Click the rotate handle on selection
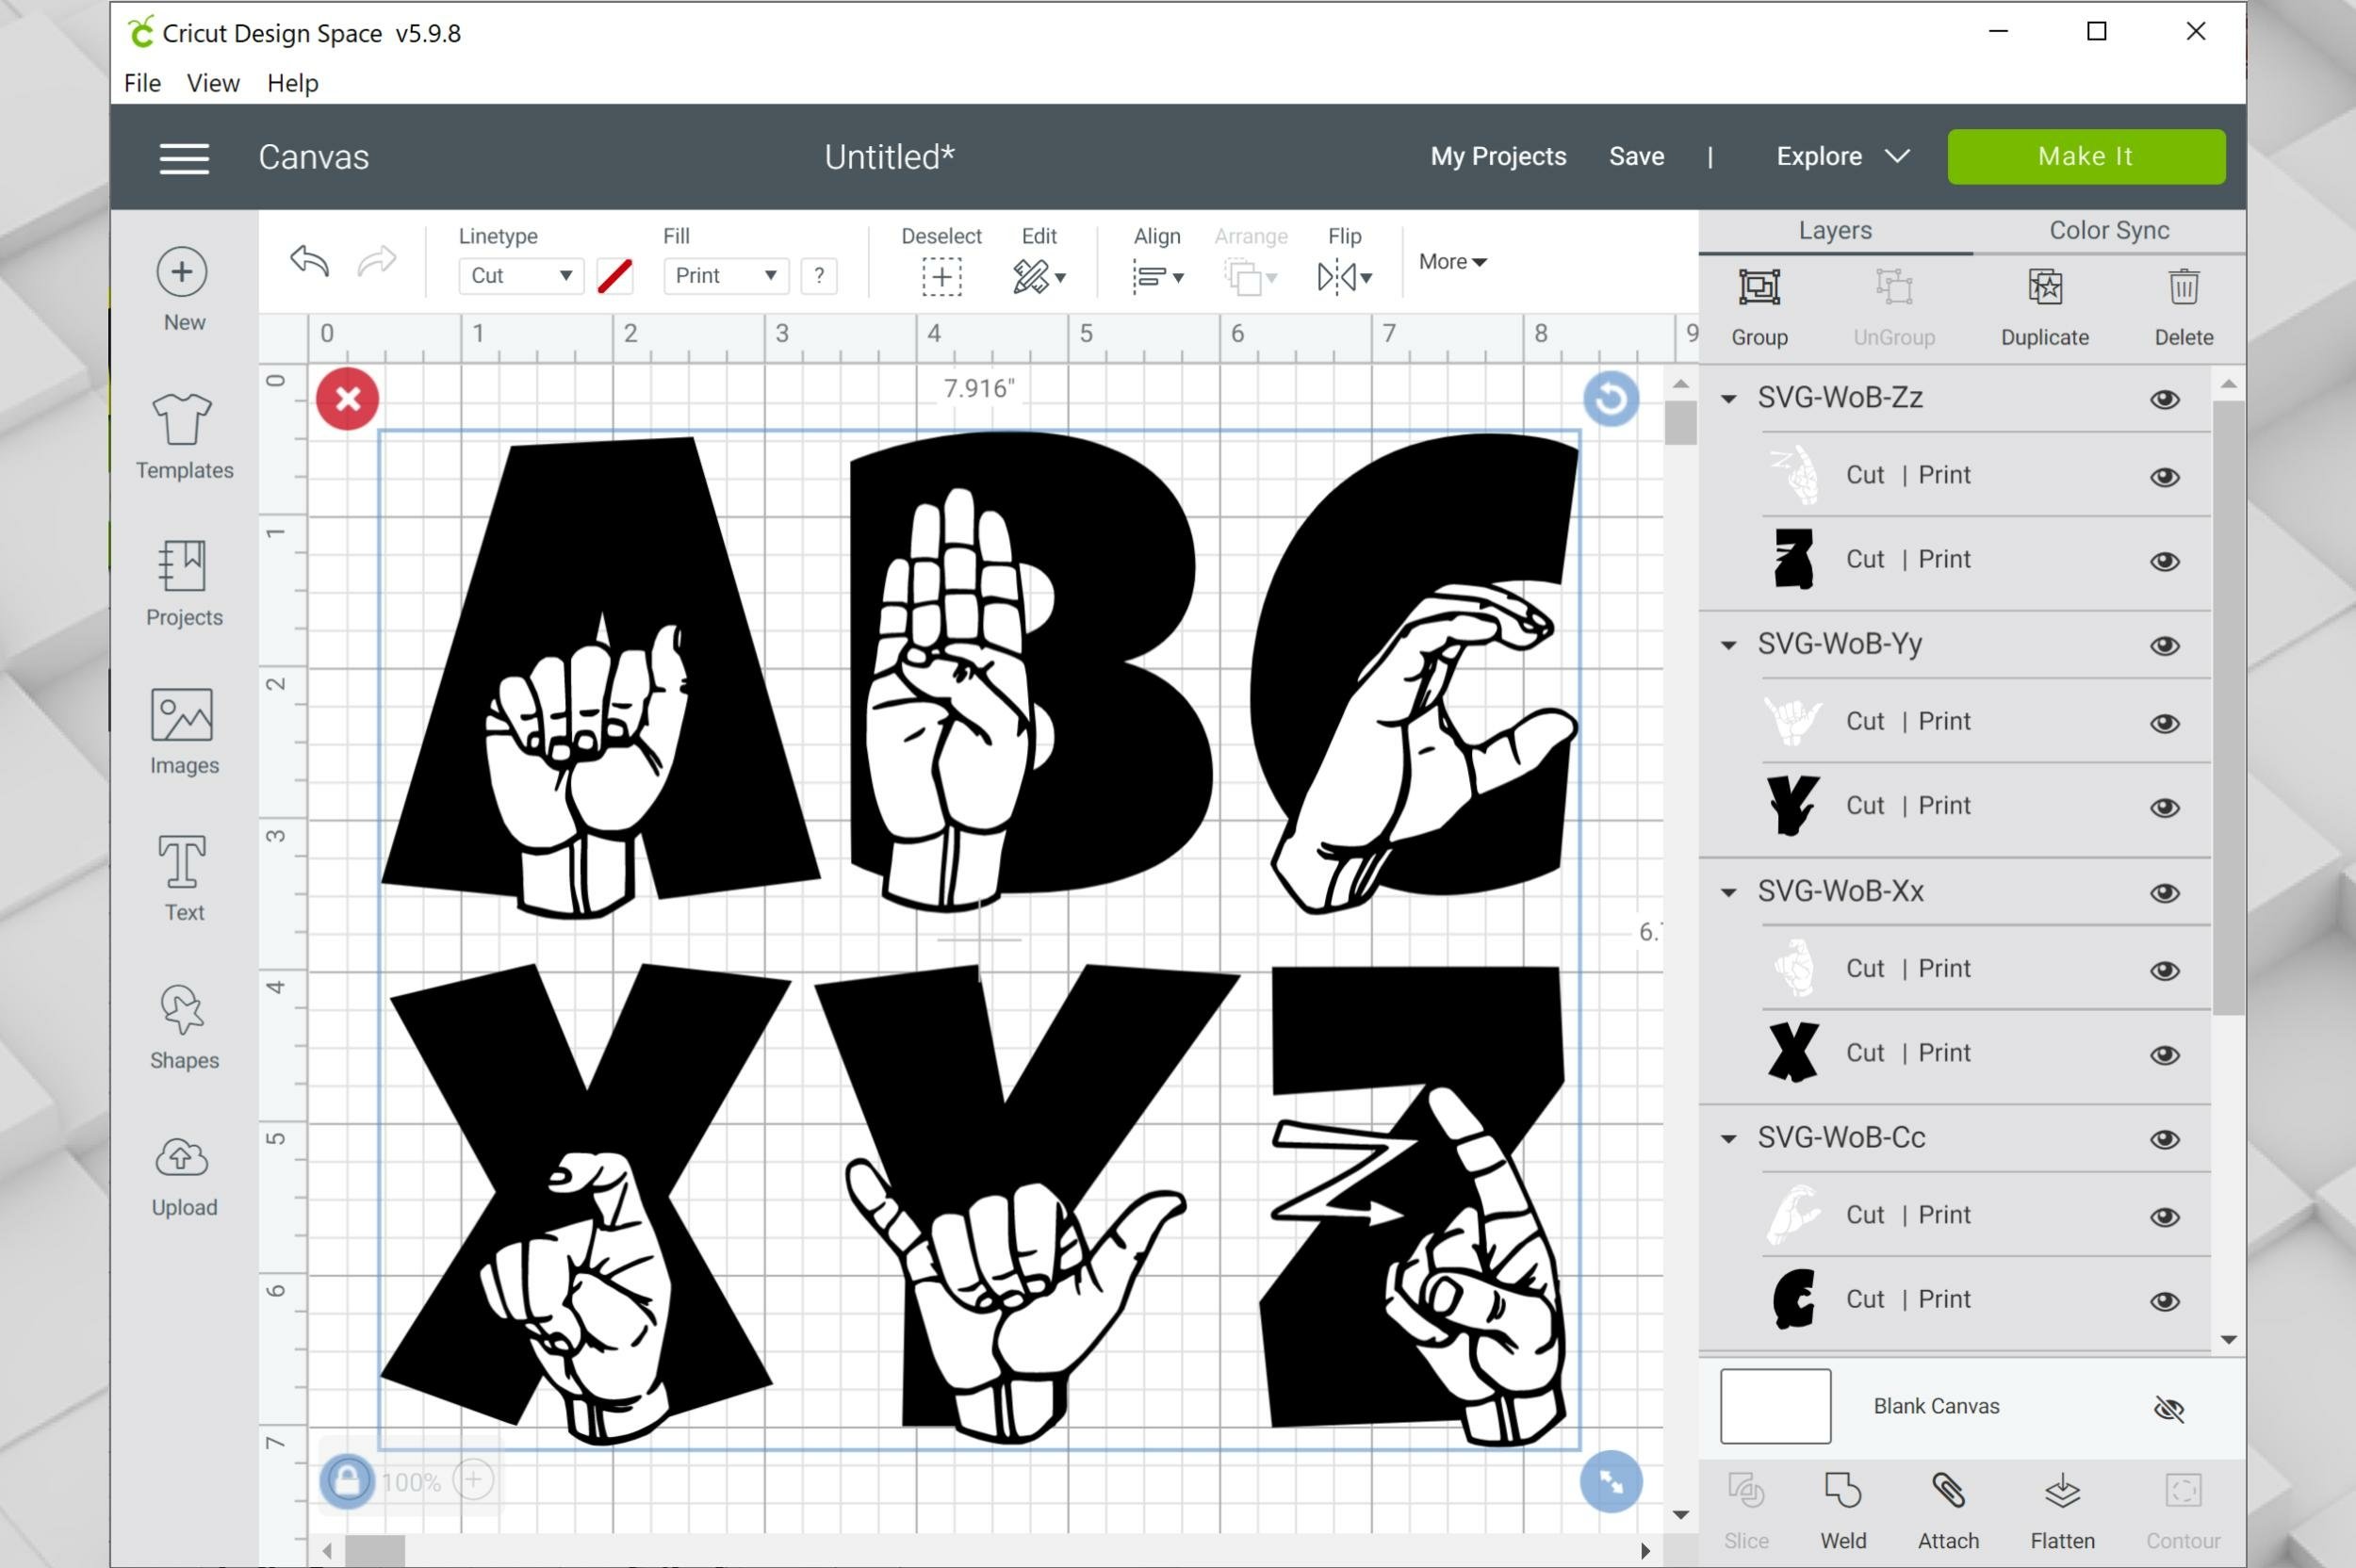The height and width of the screenshot is (1568, 2356). point(1611,399)
